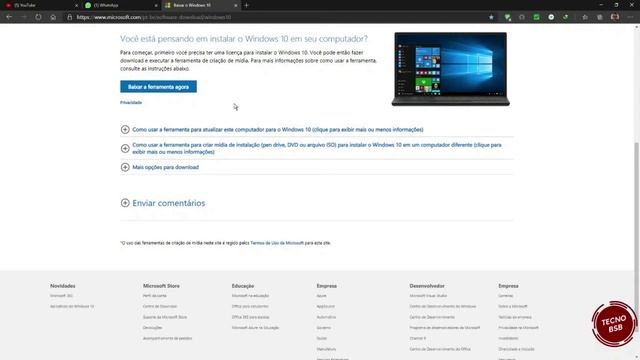Open the browser settings ellipsis menu
640x360 pixels.
[x=631, y=17]
